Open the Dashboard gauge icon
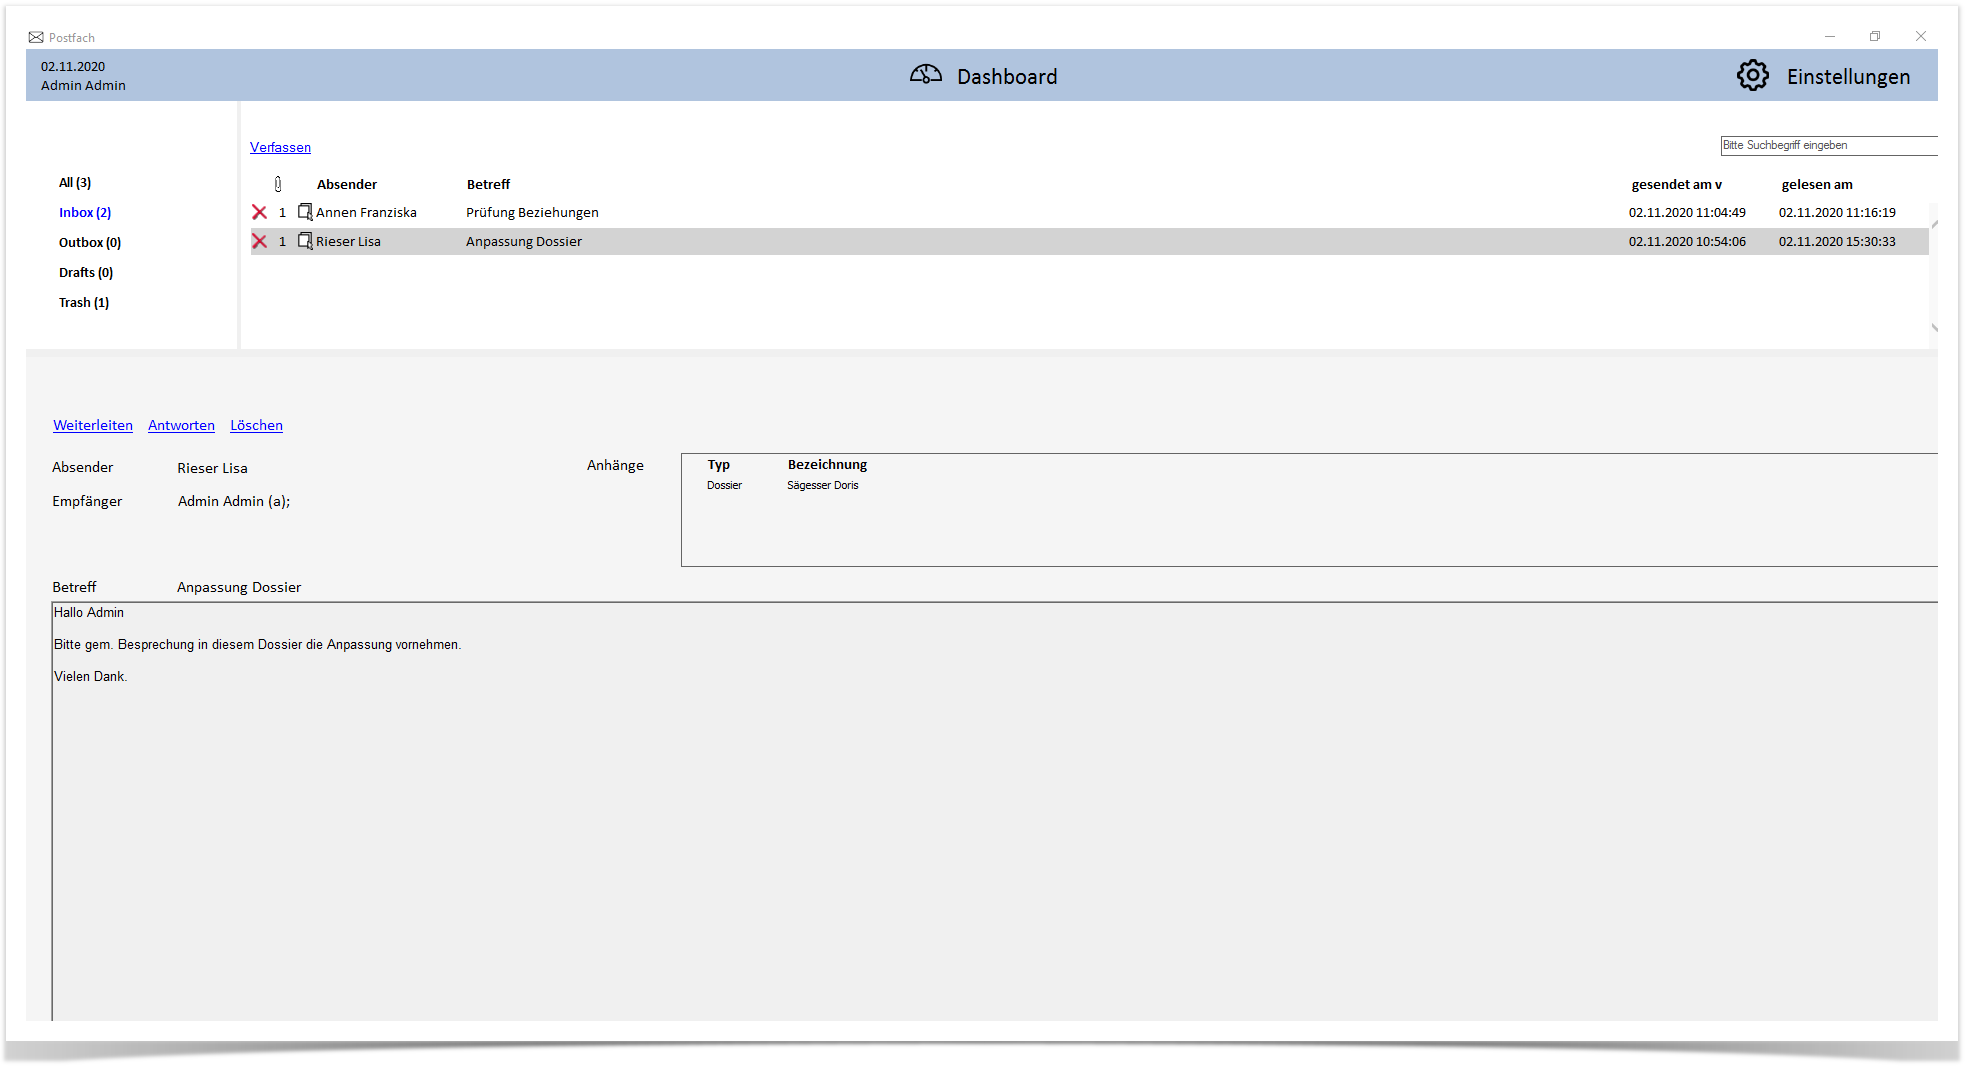The height and width of the screenshot is (1070, 1972). 925,75
